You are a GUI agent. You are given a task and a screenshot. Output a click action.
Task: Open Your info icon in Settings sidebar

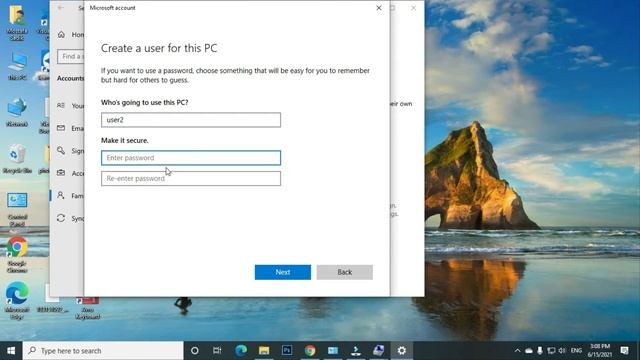pos(61,105)
